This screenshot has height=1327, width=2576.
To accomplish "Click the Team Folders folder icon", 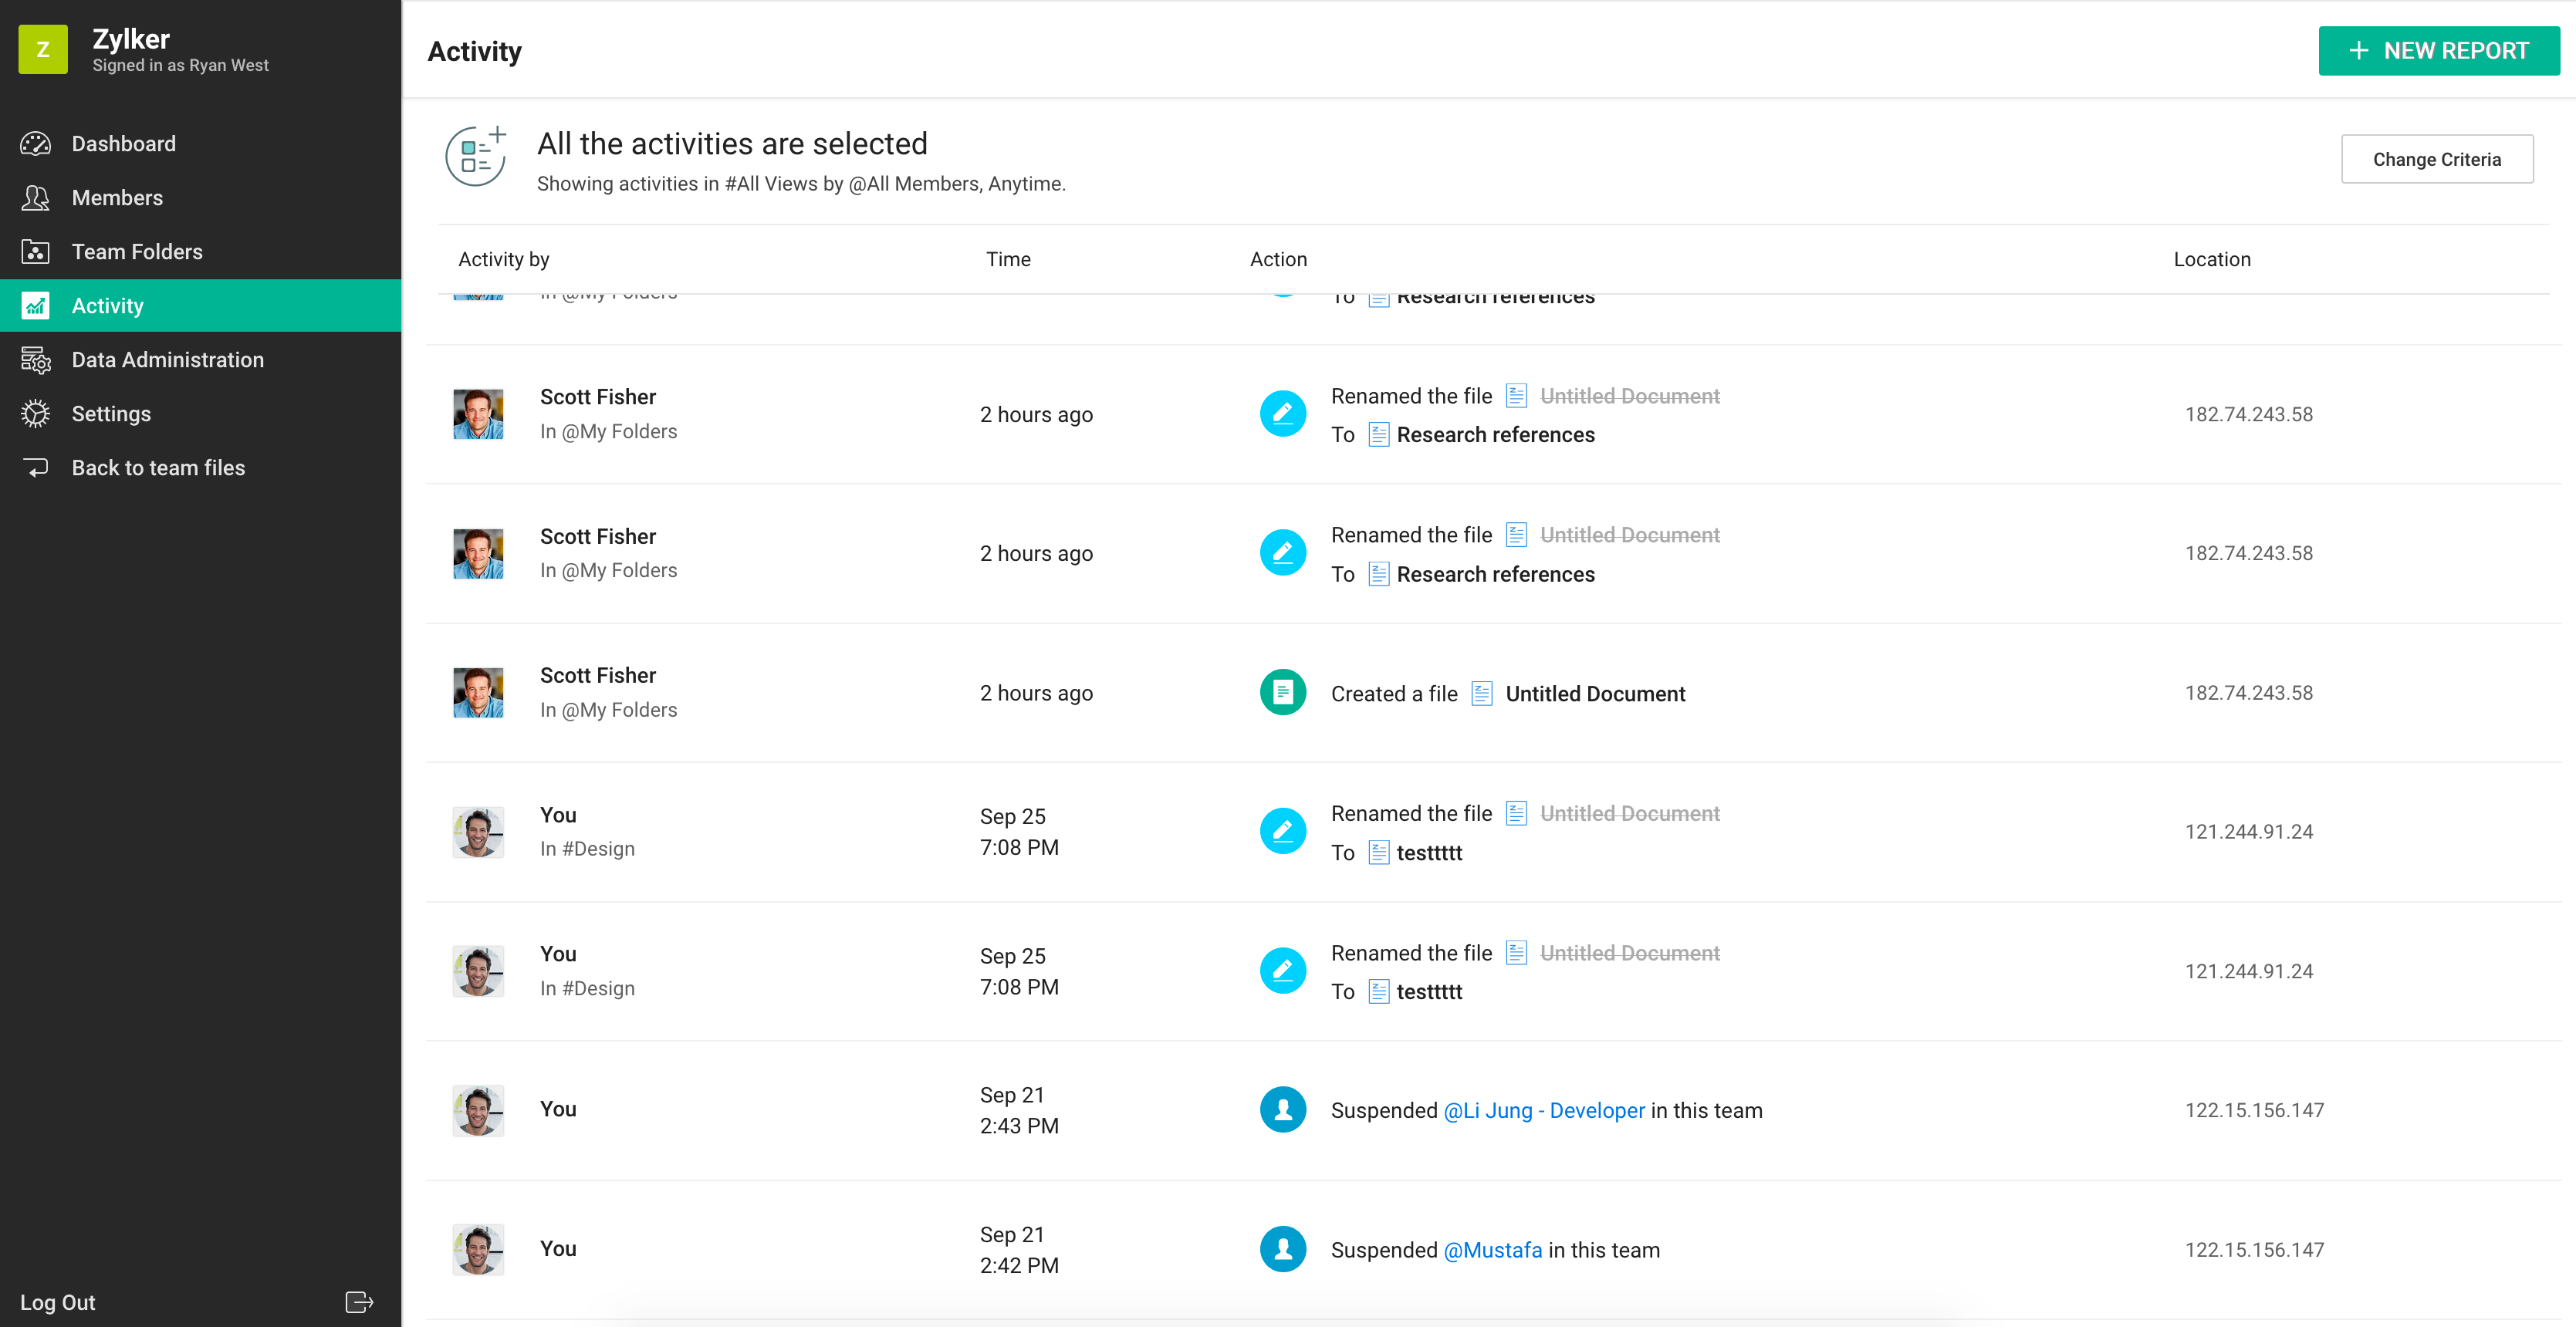I will (36, 251).
